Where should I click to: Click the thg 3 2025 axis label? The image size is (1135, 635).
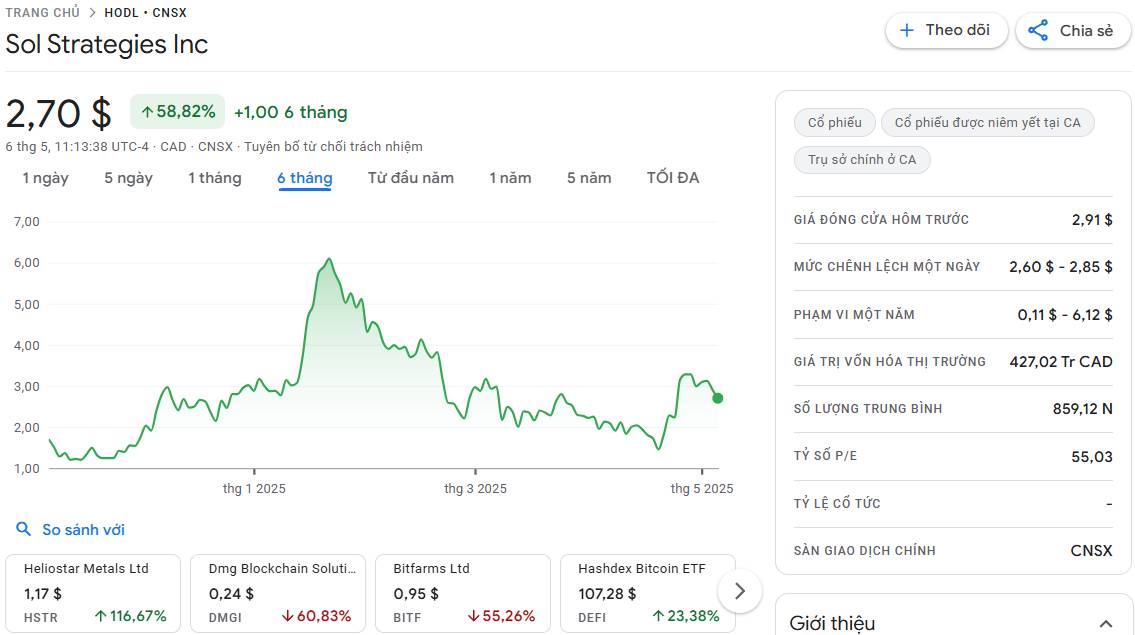pos(476,489)
